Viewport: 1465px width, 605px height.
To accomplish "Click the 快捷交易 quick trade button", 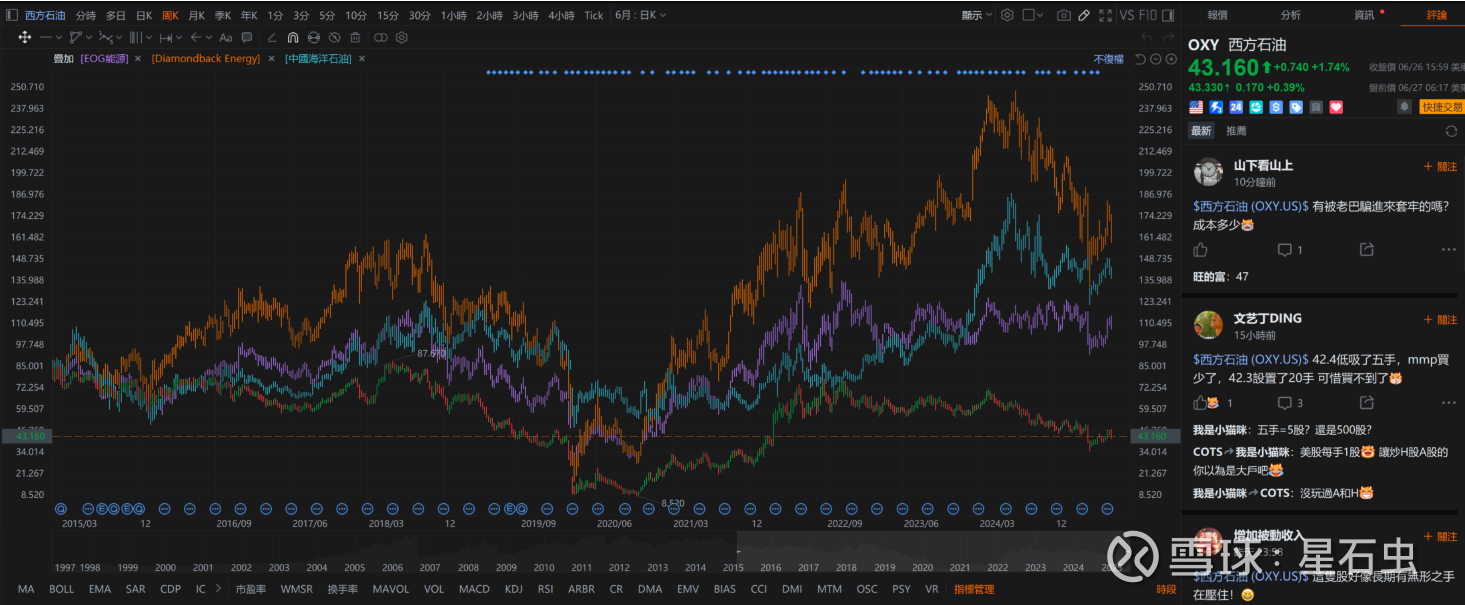I will [1441, 107].
